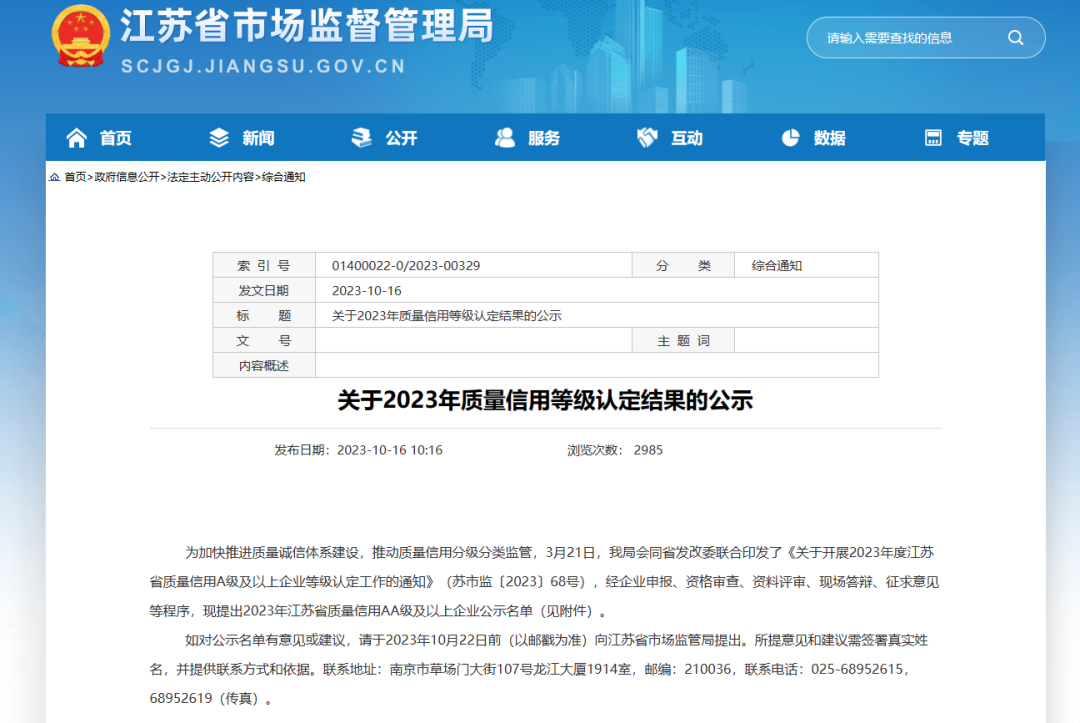Click the national emblem logo
This screenshot has height=723, width=1080.
(79, 36)
